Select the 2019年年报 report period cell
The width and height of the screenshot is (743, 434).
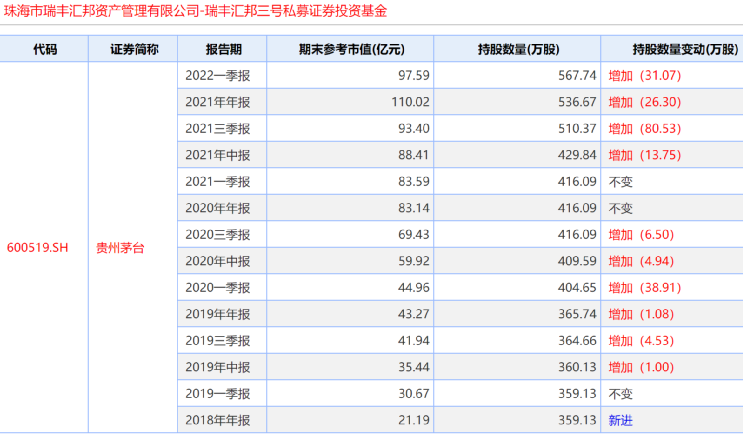pos(223,314)
